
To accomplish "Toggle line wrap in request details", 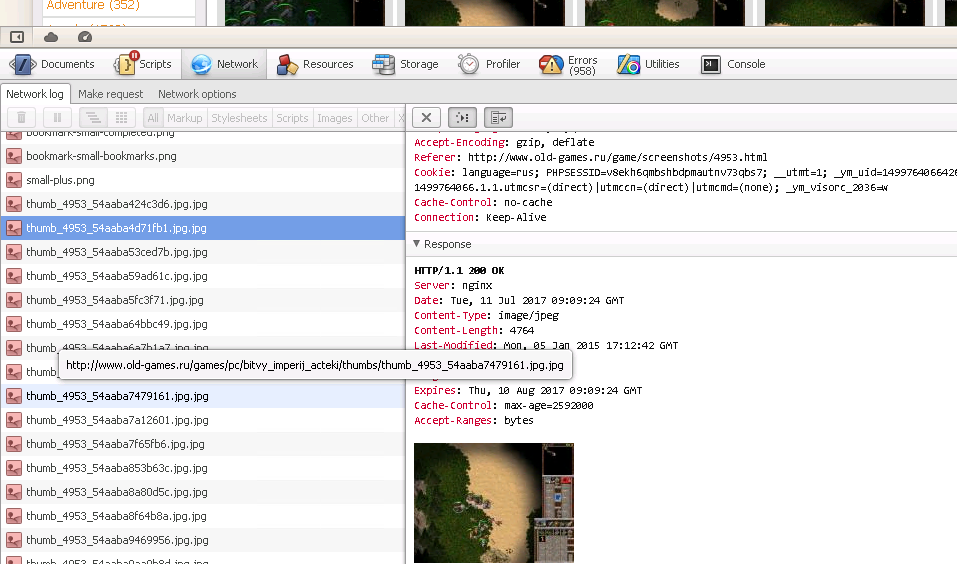I will tap(498, 118).
